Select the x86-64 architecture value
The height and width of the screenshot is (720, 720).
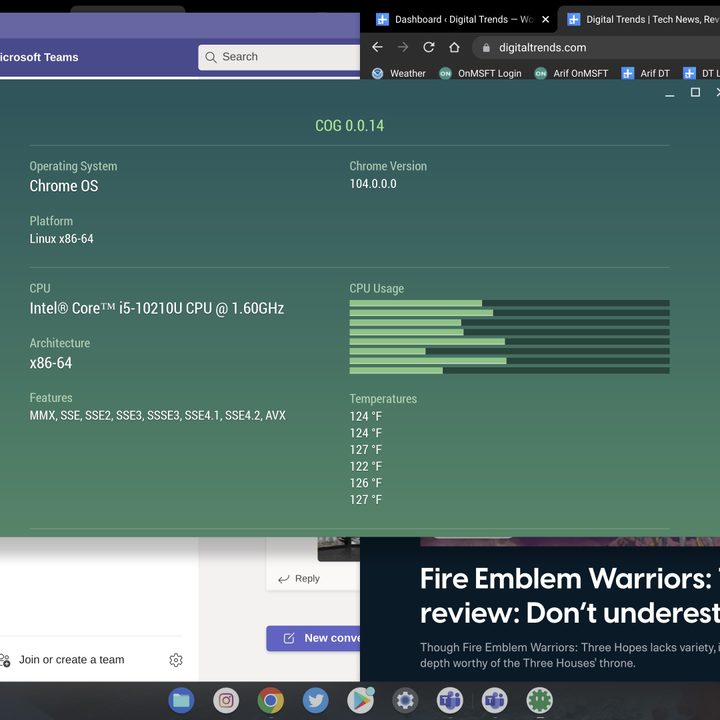click(51, 363)
